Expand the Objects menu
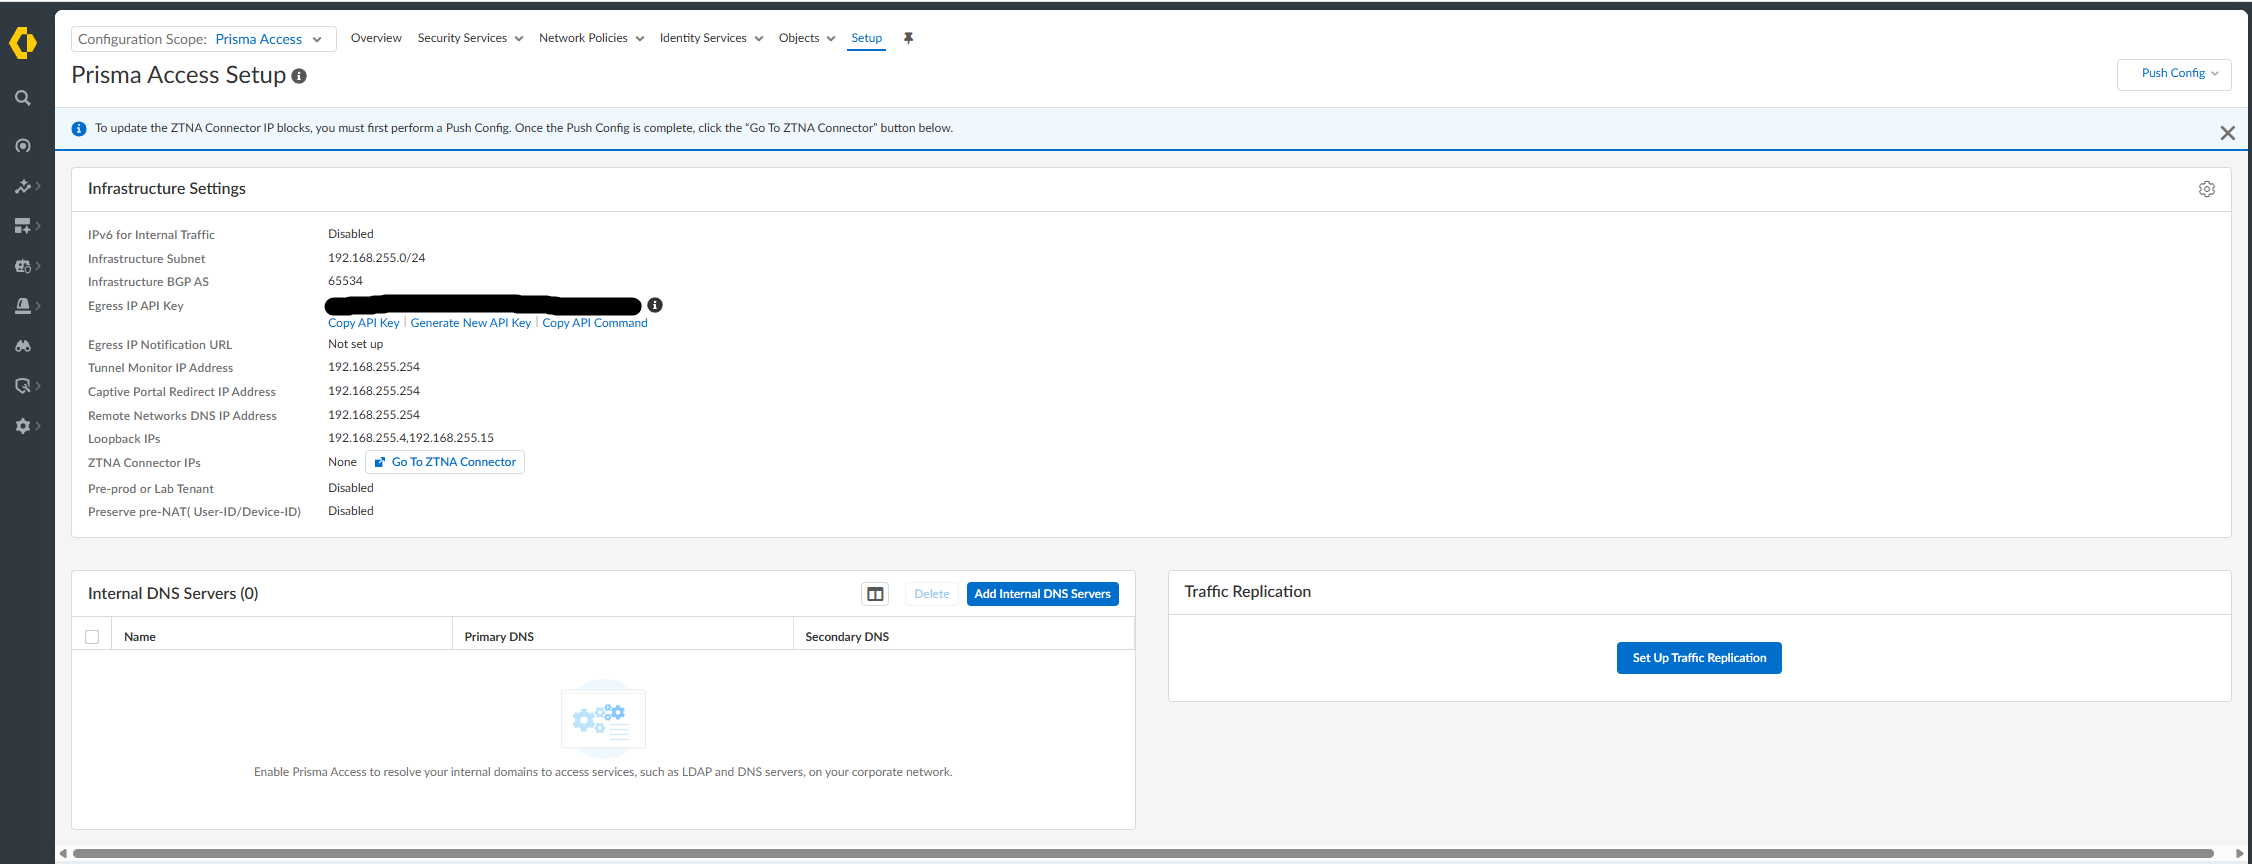The image size is (2252, 864). (x=806, y=38)
